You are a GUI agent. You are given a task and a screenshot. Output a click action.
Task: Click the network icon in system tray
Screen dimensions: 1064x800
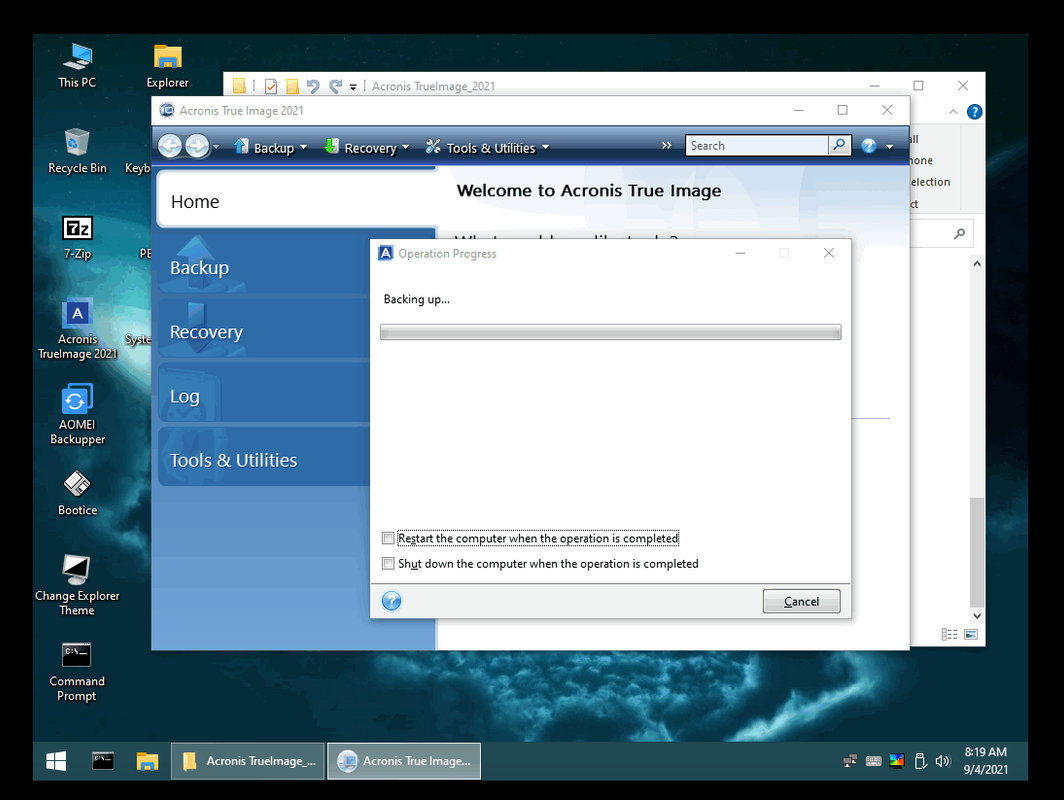[x=850, y=761]
